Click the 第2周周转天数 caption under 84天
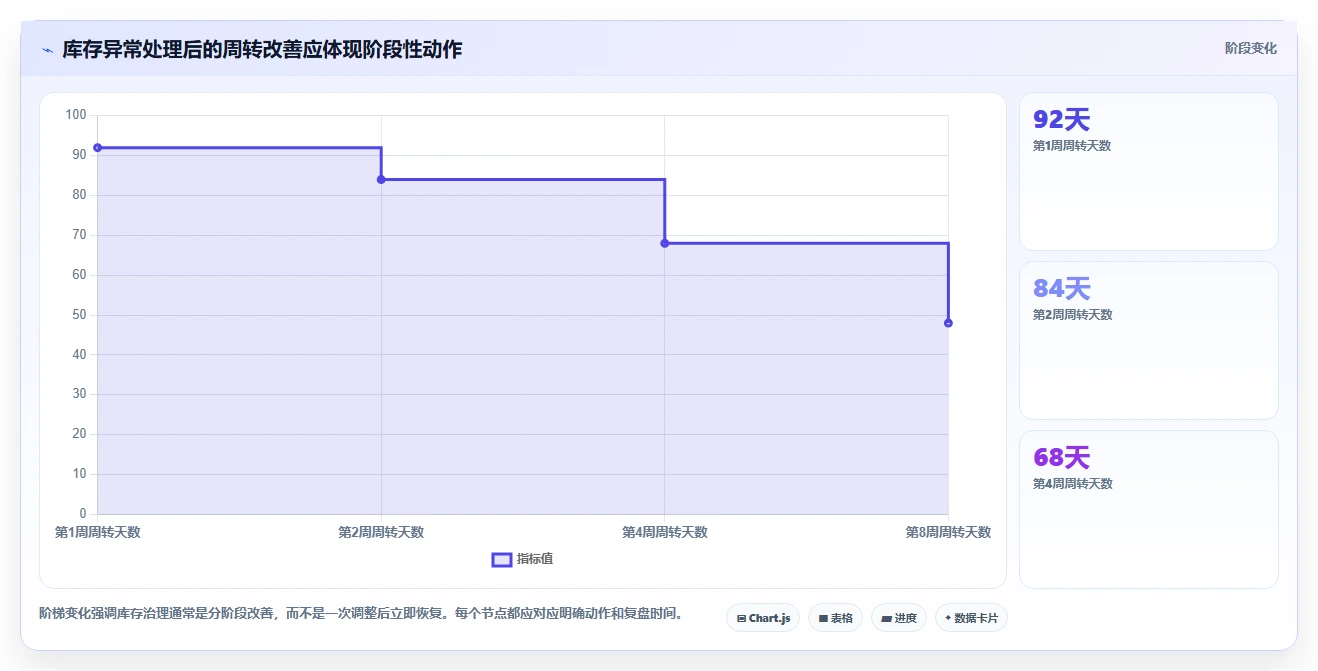 (1072, 315)
